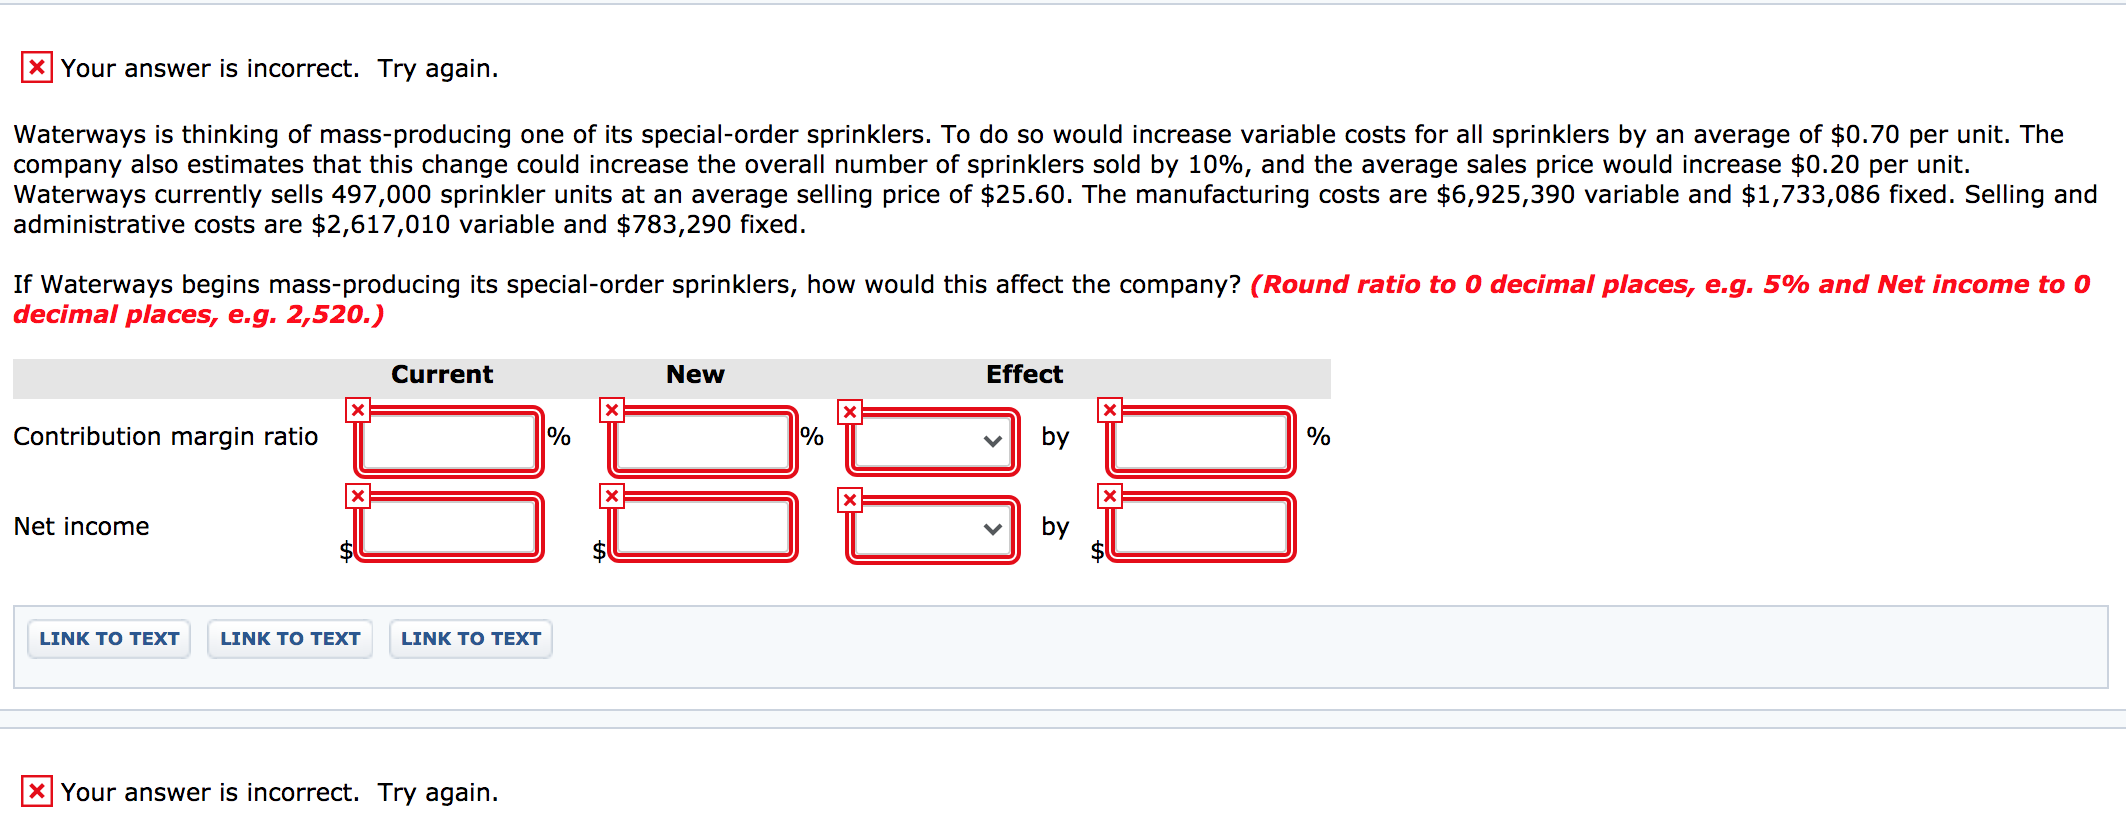
Task: Click the red X marker above New net income field
Action: (x=610, y=496)
